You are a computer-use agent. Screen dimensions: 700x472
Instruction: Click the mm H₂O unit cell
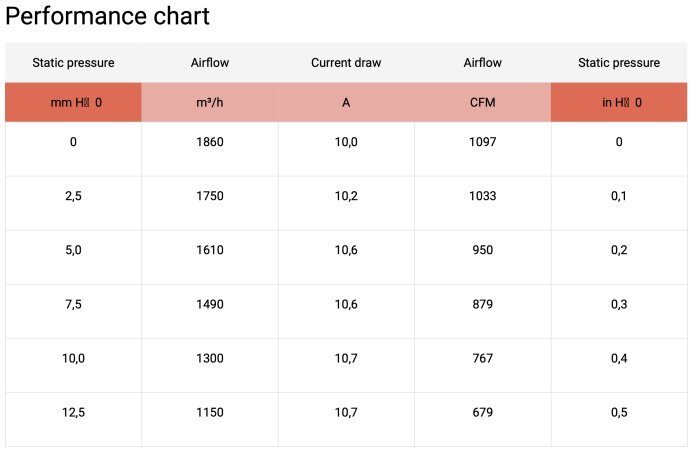tap(73, 102)
